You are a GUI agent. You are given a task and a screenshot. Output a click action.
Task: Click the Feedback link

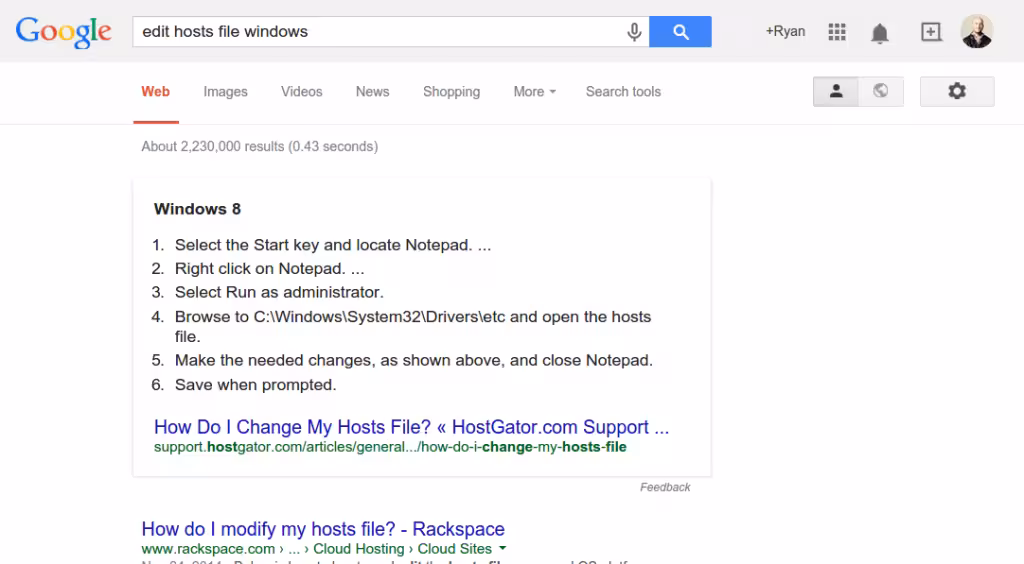(x=665, y=487)
